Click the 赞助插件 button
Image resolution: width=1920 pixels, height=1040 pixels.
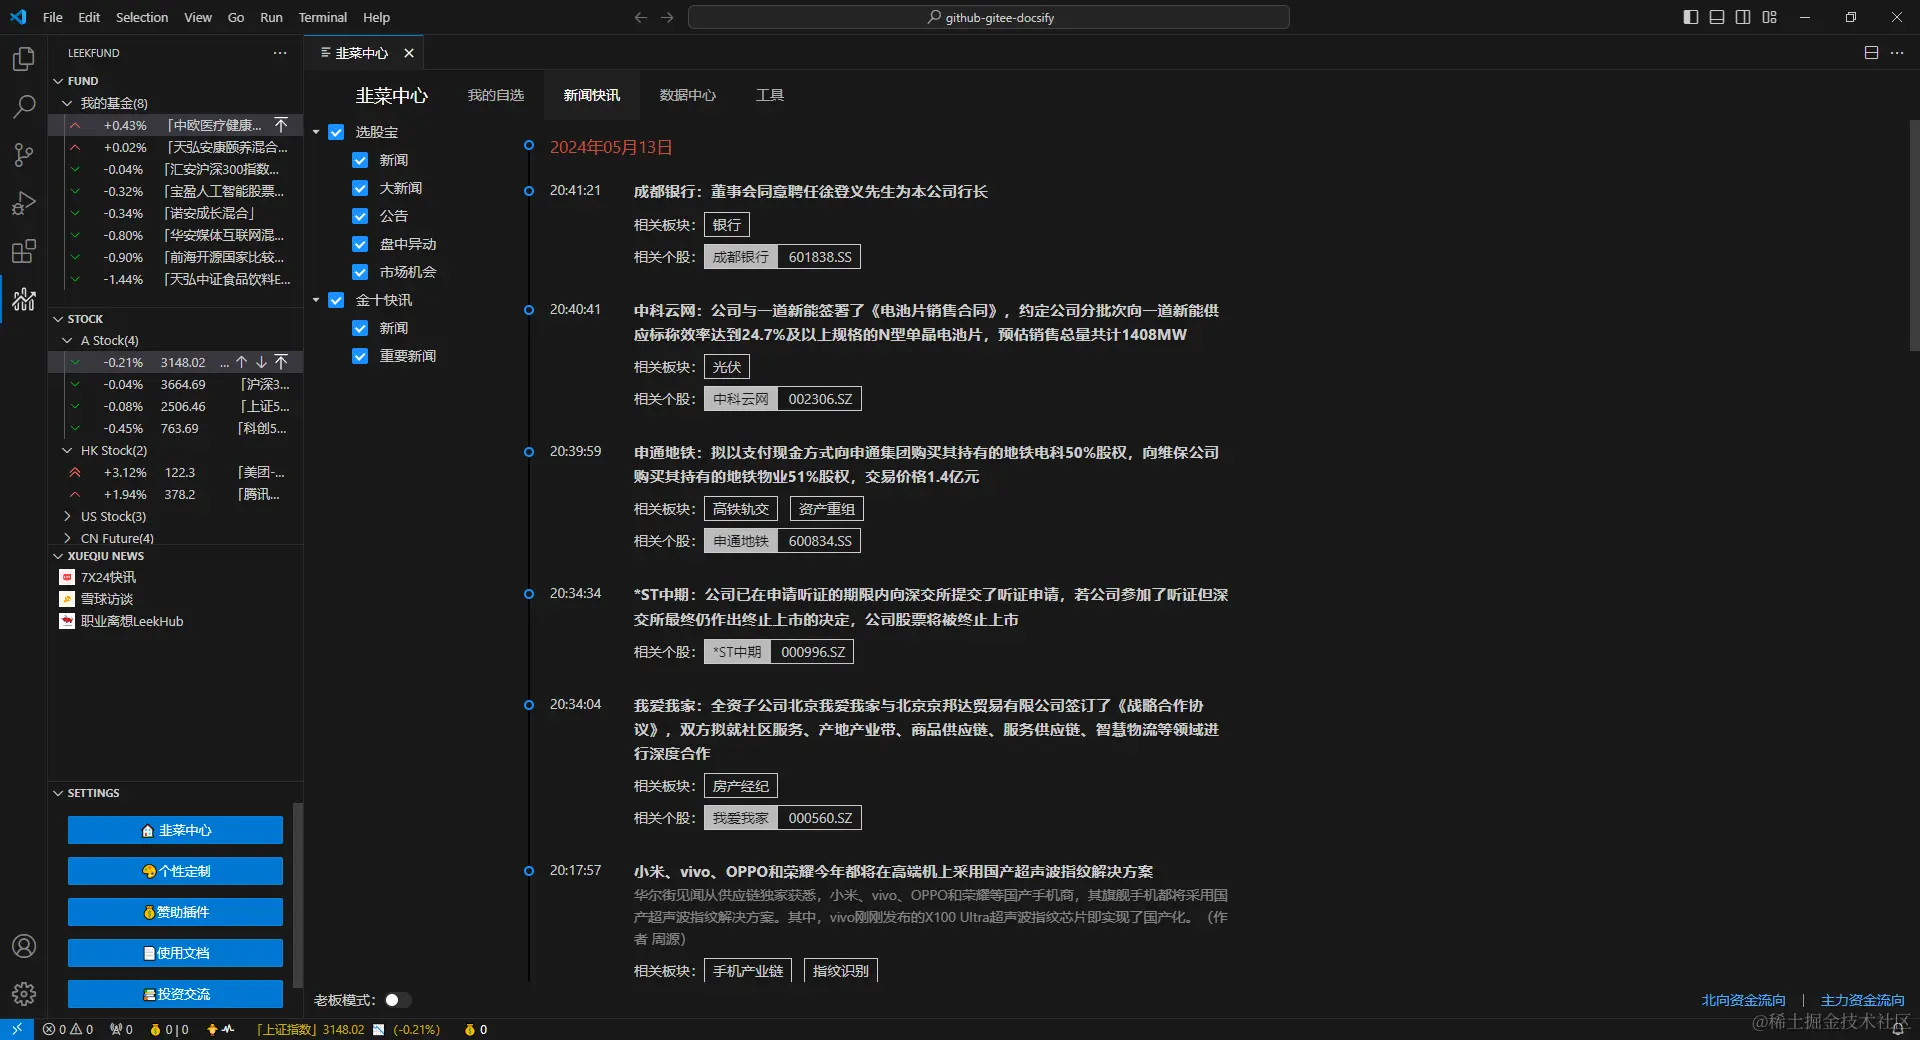(x=175, y=912)
